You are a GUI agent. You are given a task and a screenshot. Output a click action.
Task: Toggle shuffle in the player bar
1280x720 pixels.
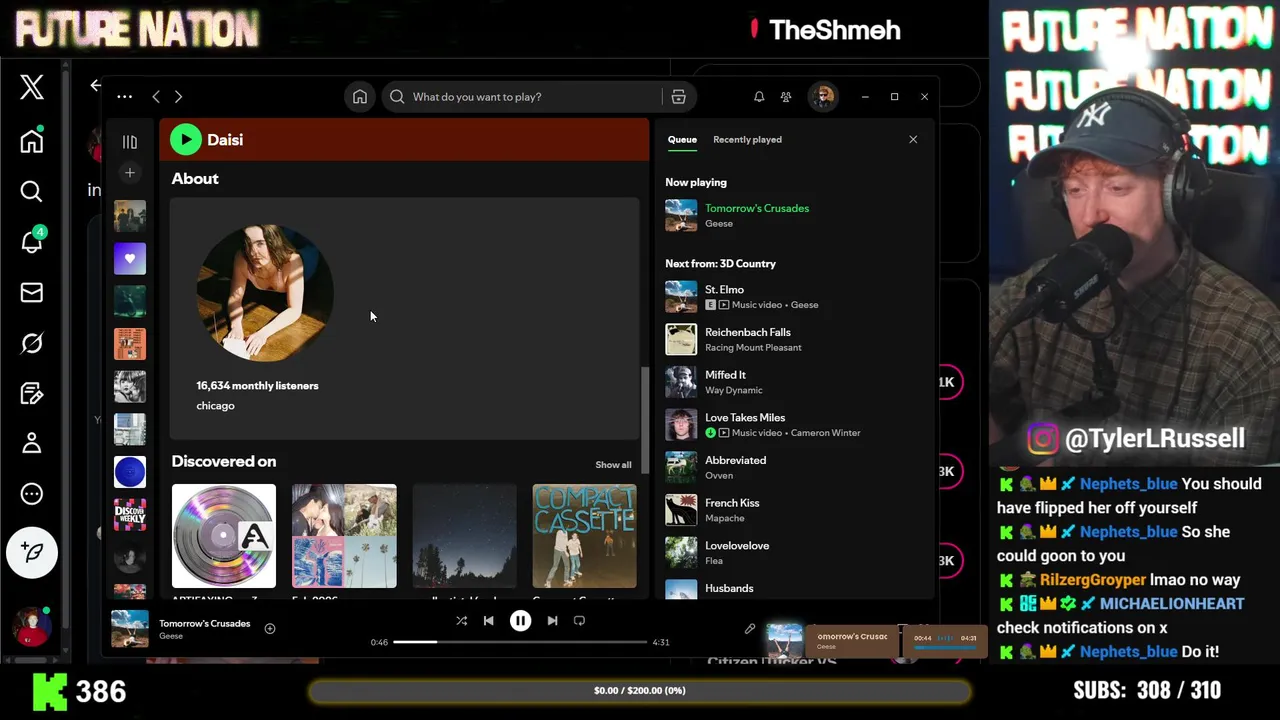click(461, 621)
